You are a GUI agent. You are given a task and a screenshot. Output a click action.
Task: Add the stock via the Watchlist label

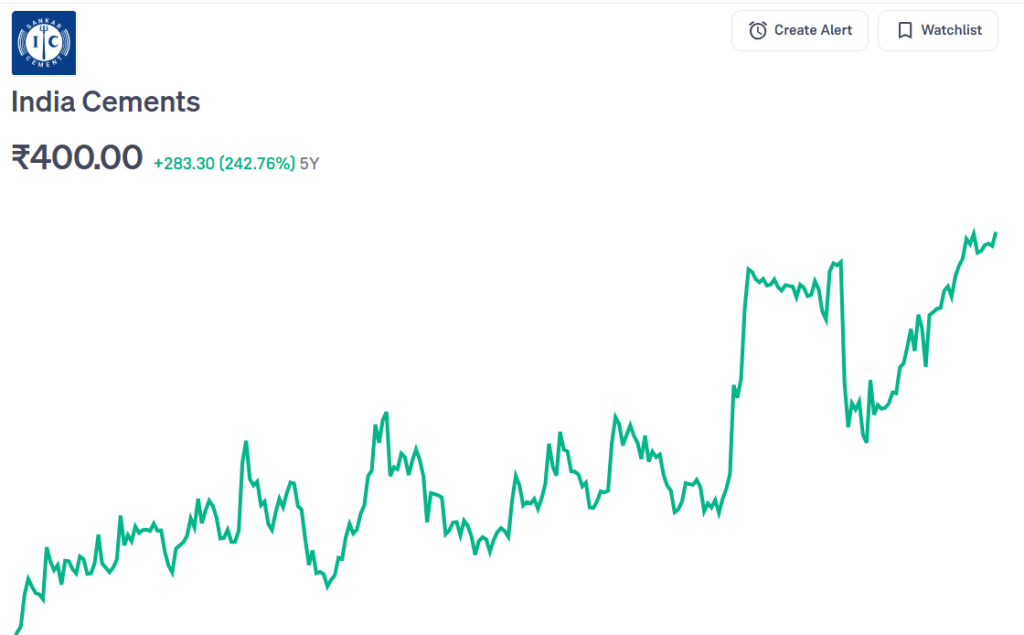(951, 30)
